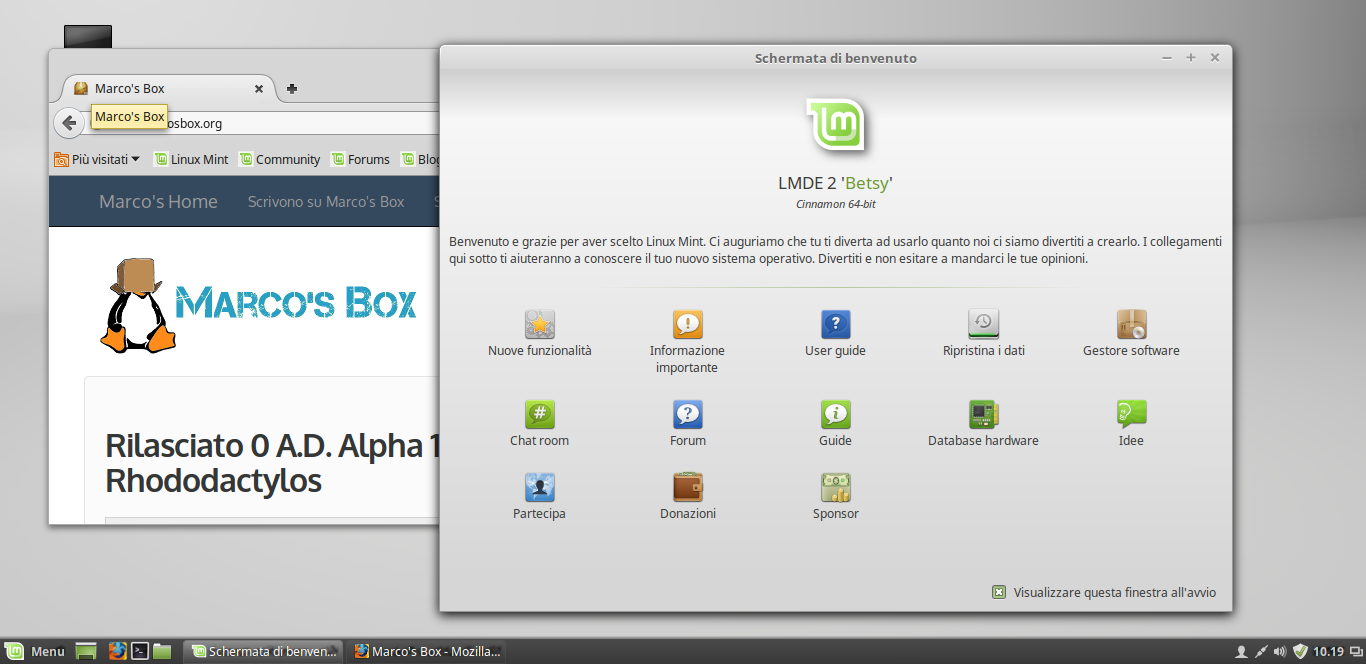Launch Ripristina i dati tool
The width and height of the screenshot is (1366, 664).
pyautogui.click(x=984, y=334)
